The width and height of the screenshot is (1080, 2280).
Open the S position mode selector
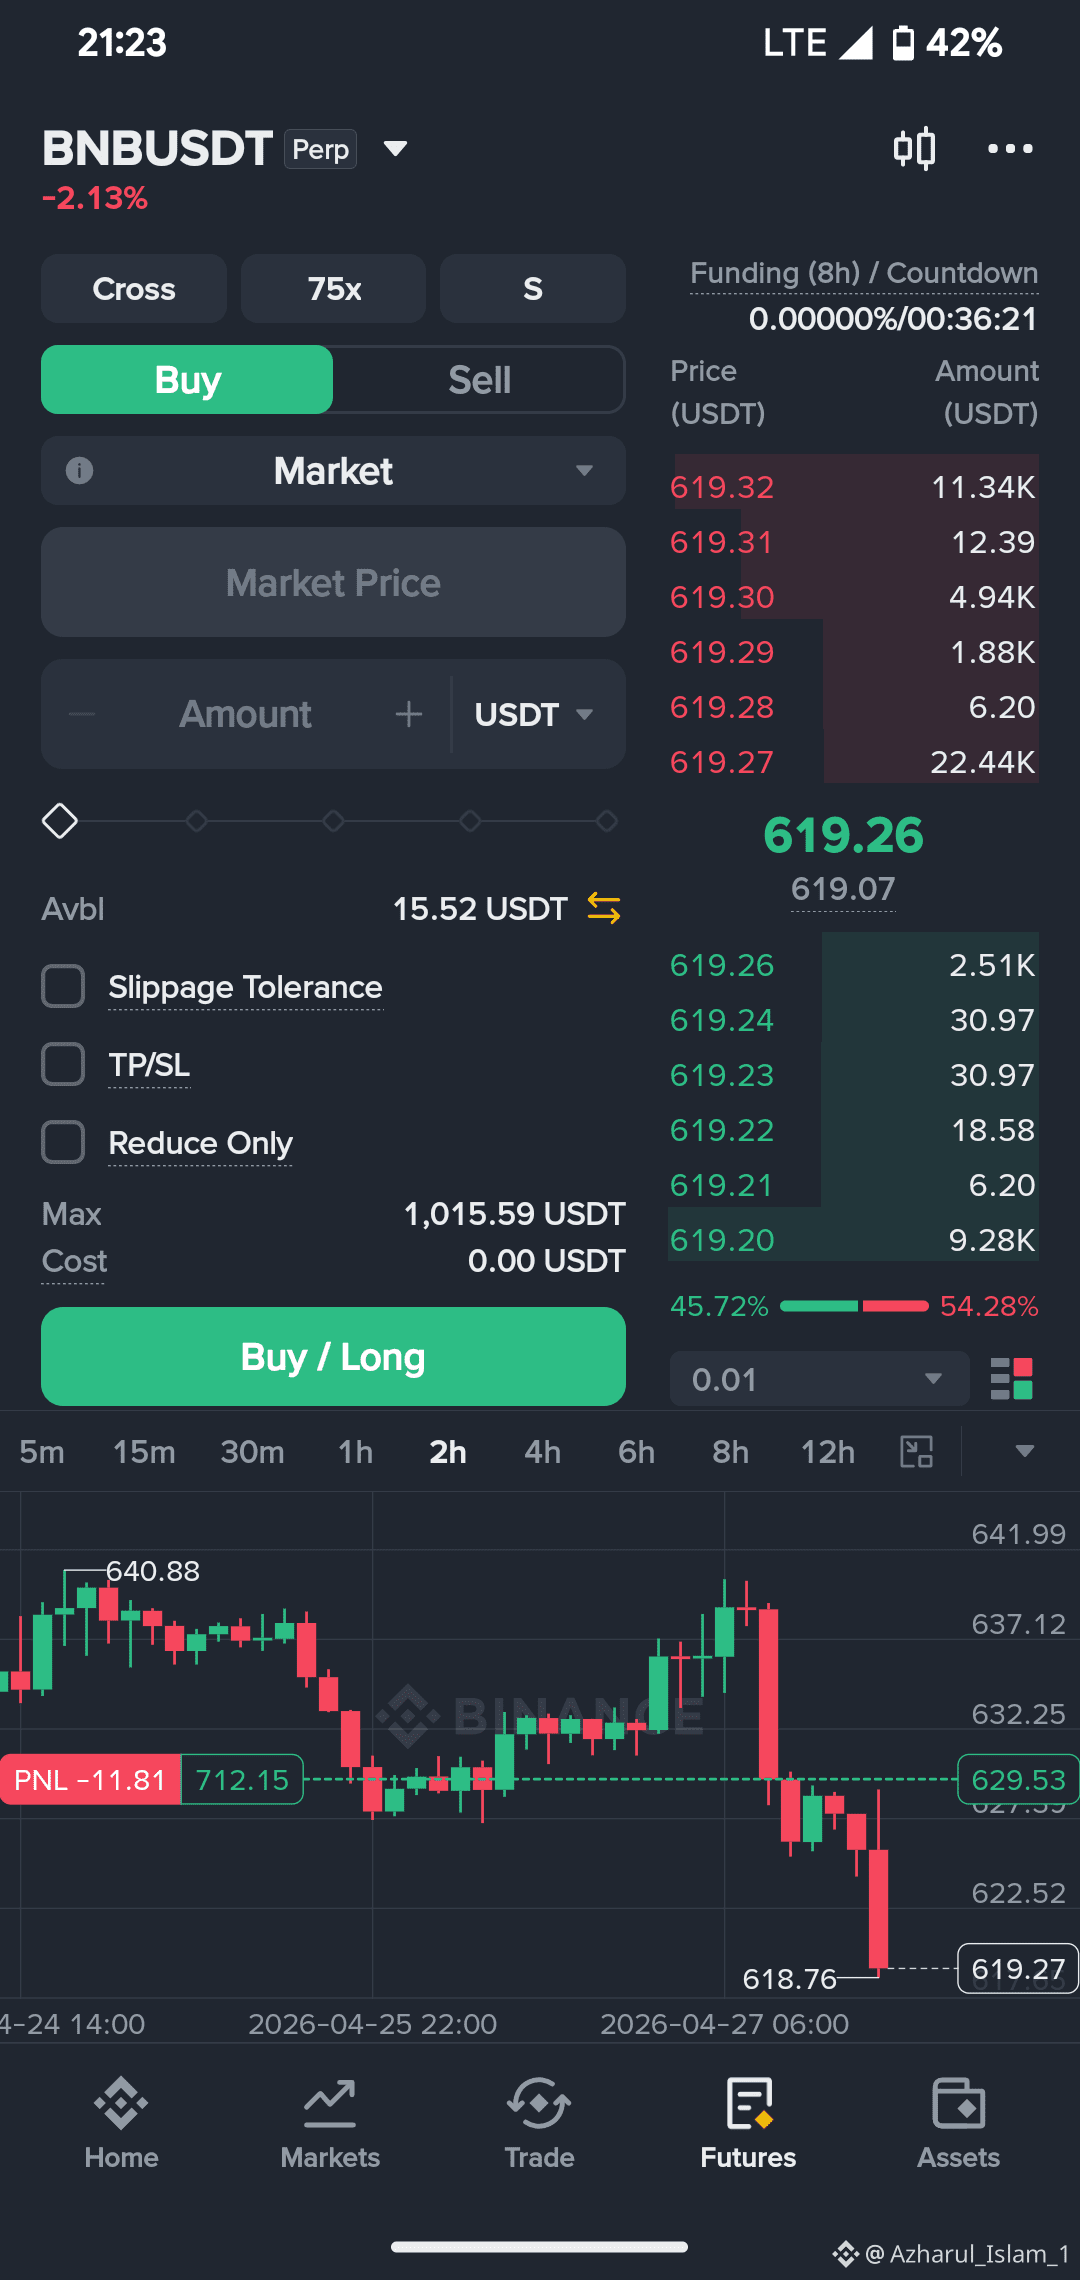pyautogui.click(x=533, y=288)
